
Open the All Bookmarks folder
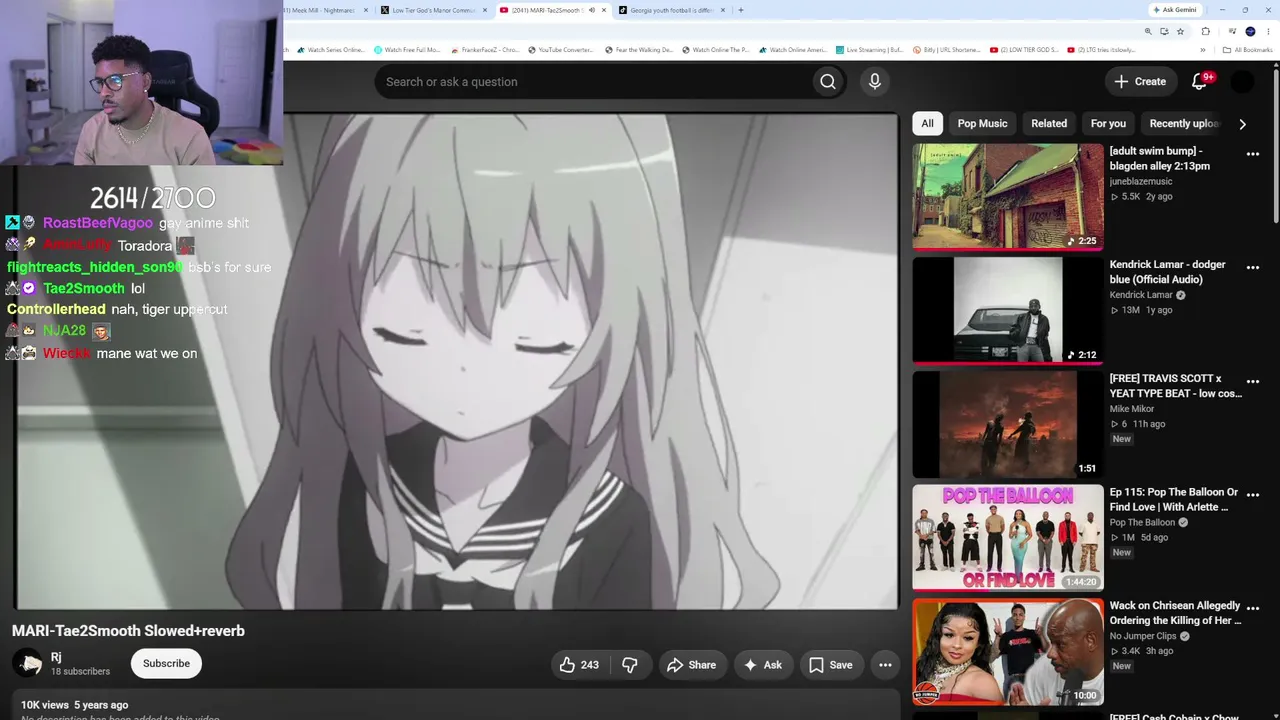pos(1248,50)
